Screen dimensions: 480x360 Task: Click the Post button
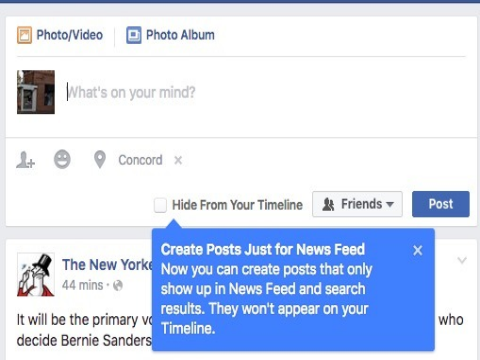pyautogui.click(x=441, y=204)
